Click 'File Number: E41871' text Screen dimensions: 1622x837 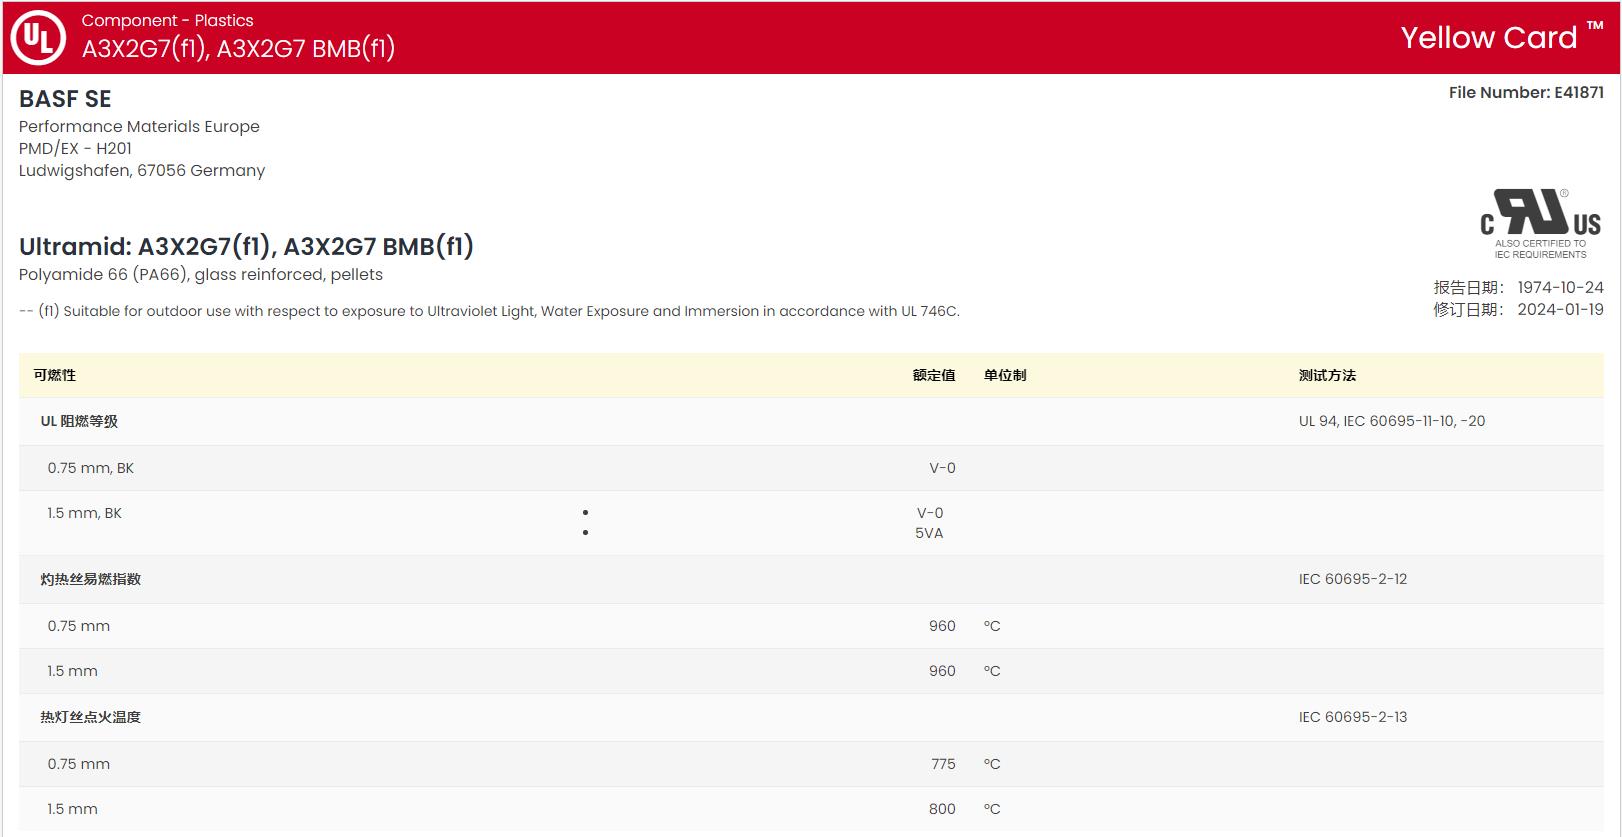coord(1526,92)
